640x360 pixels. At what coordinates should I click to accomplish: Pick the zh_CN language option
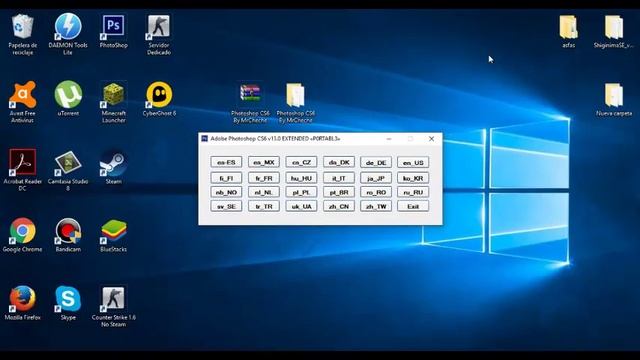(339, 206)
